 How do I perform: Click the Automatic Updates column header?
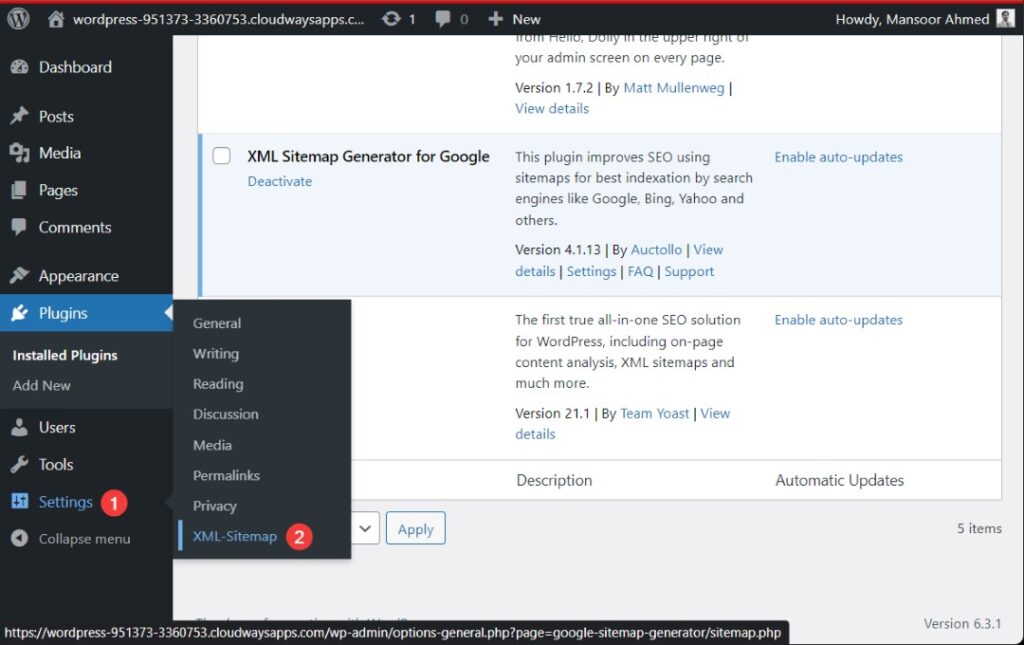(839, 480)
